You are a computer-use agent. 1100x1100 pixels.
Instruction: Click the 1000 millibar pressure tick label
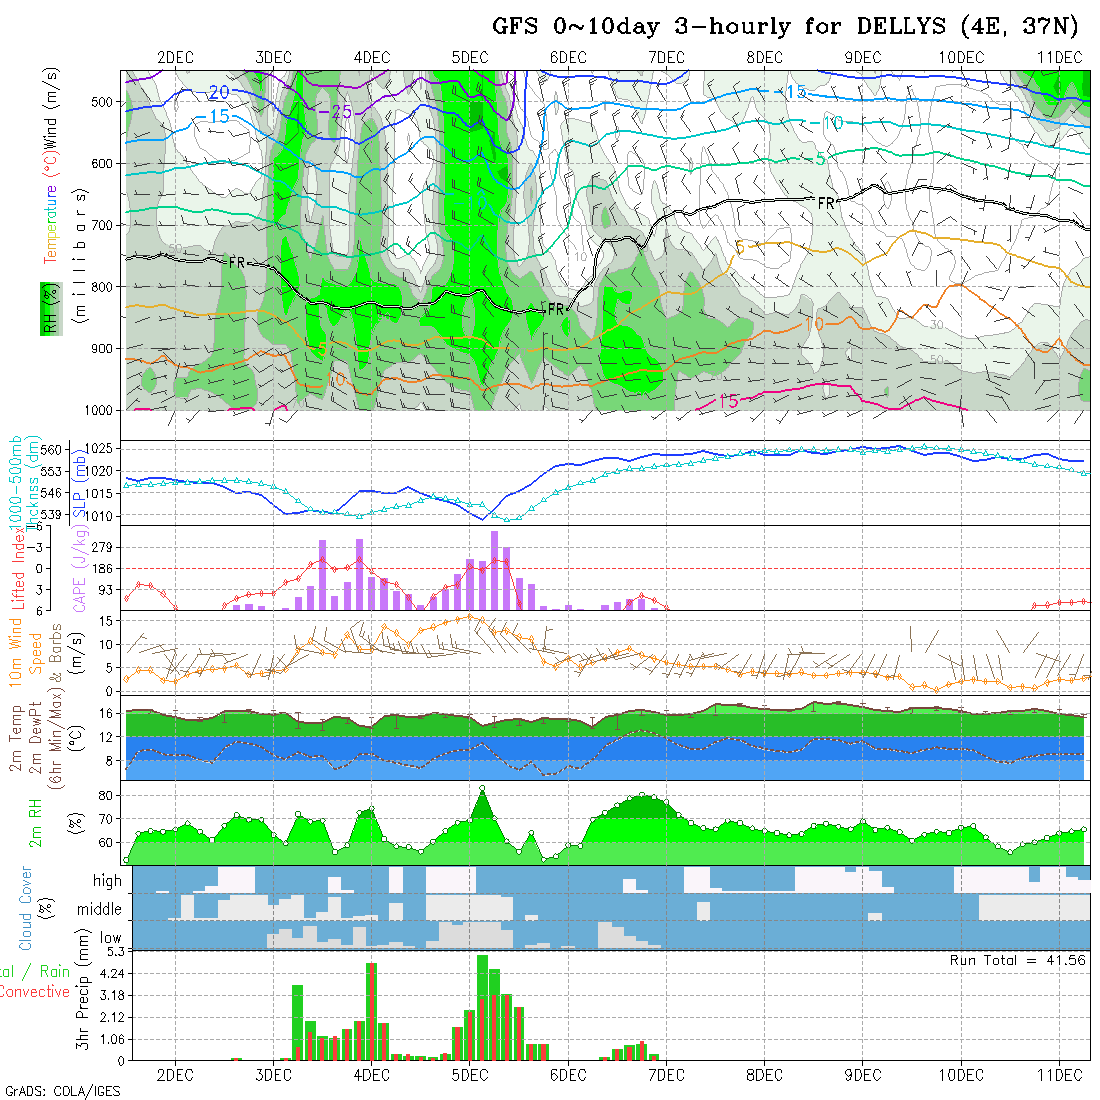(x=98, y=410)
